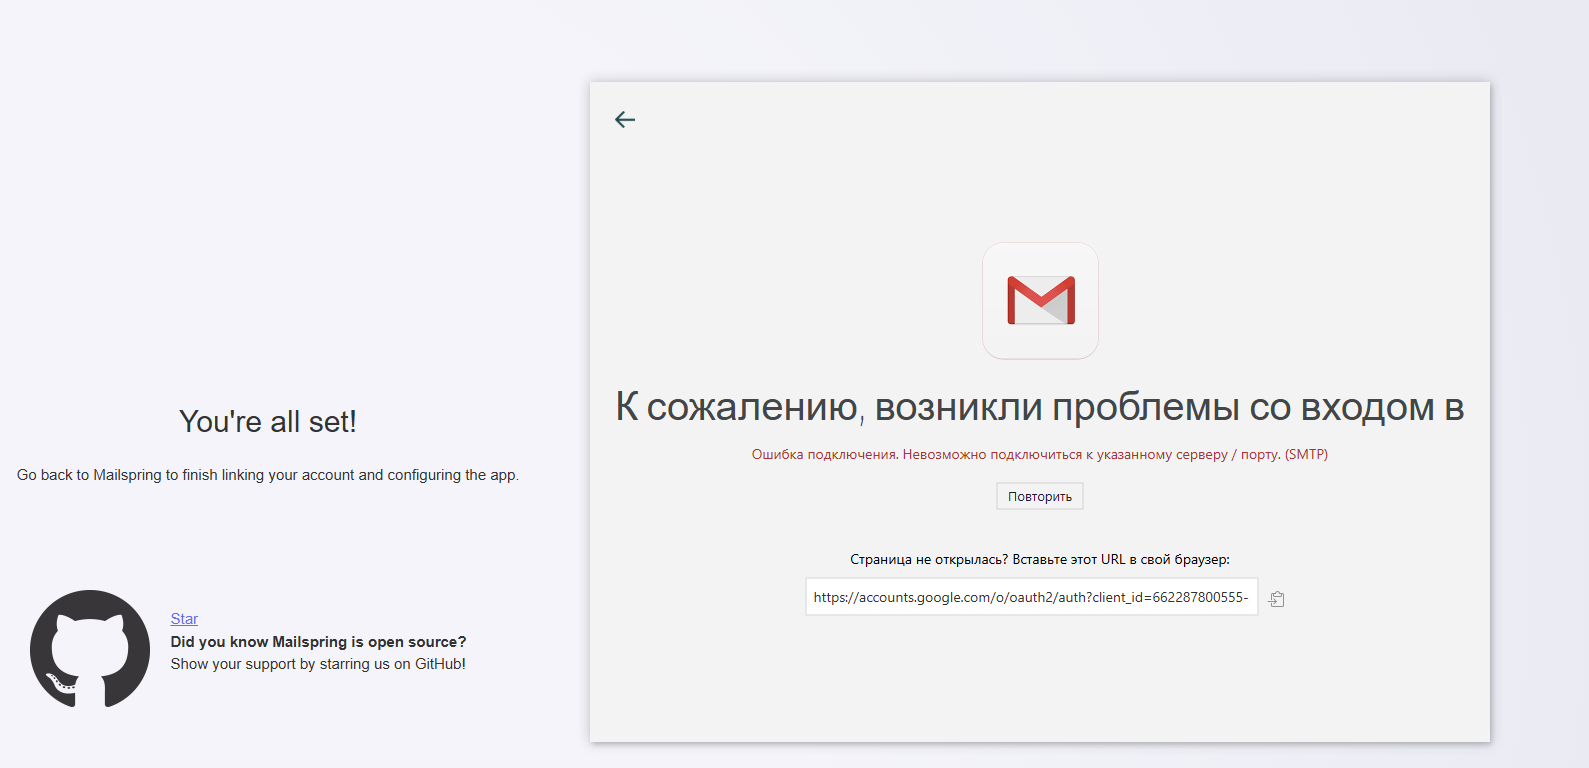1589x768 pixels.
Task: Click 'Go back to Mailspring to finish' text
Action: [268, 475]
